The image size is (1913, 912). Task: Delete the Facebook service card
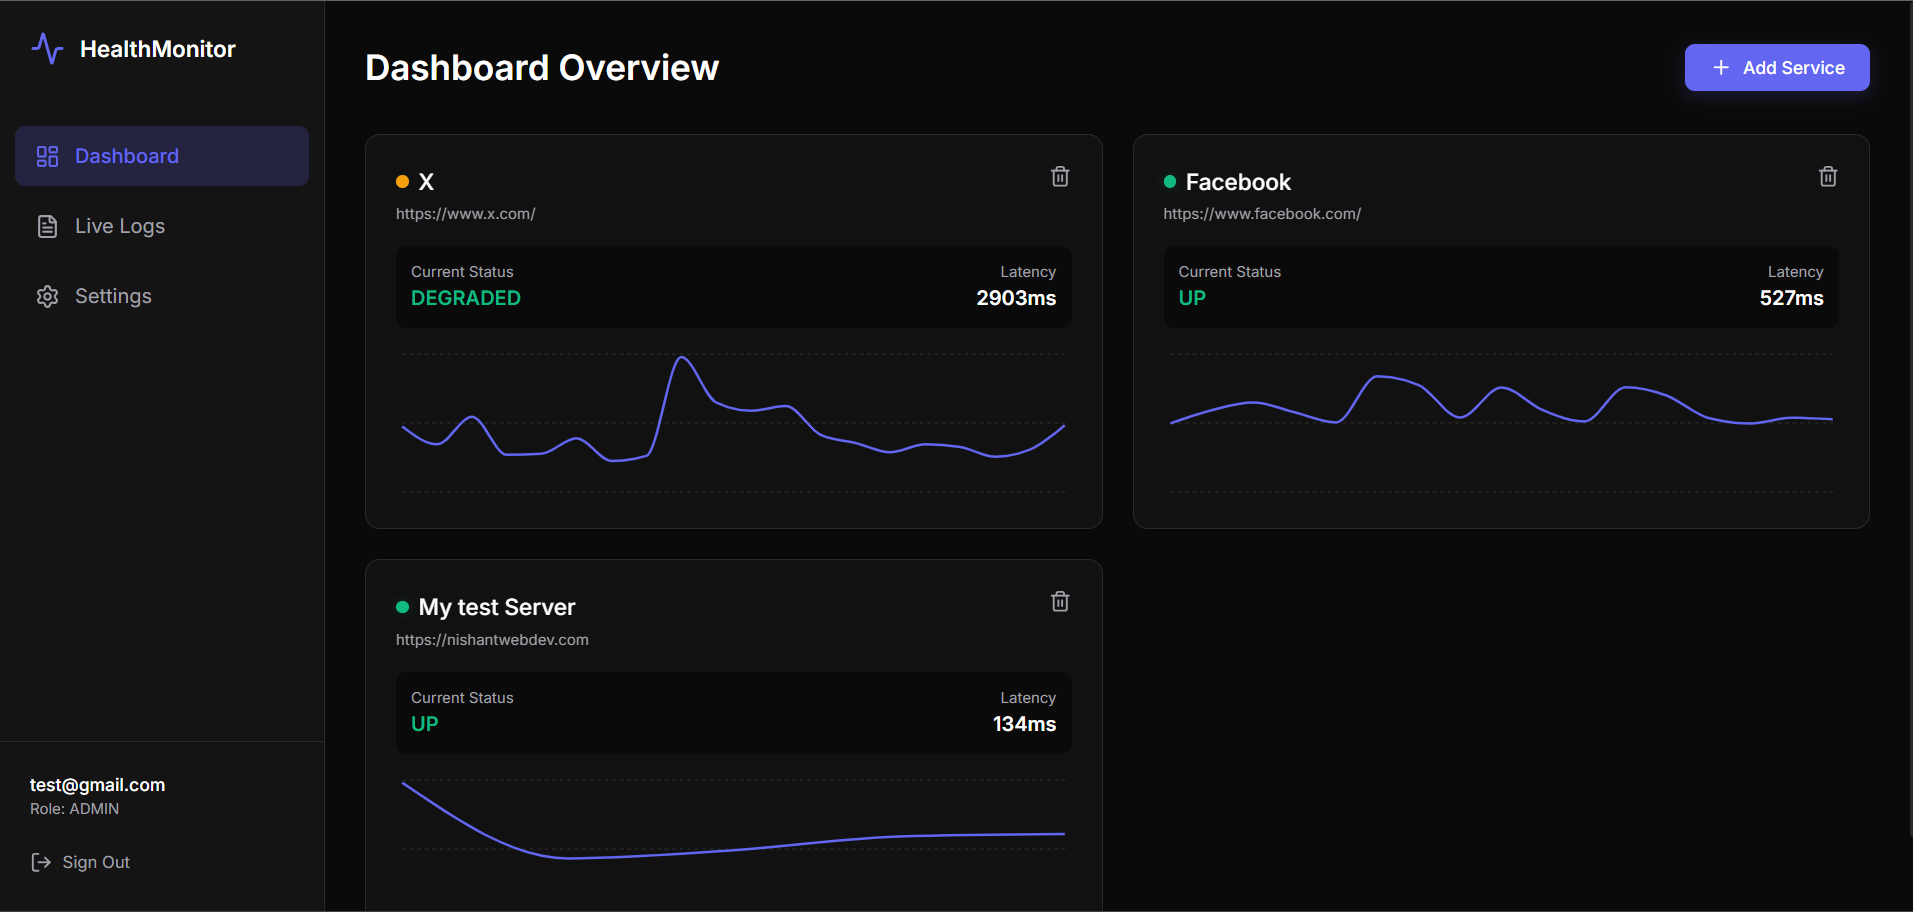coord(1828,177)
